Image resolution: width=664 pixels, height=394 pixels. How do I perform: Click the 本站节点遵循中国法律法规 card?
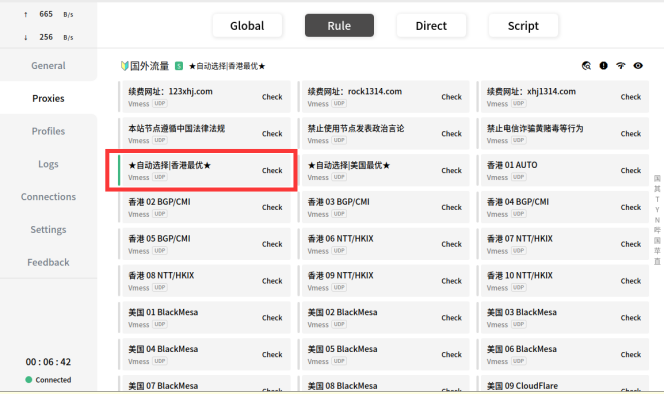[204, 133]
